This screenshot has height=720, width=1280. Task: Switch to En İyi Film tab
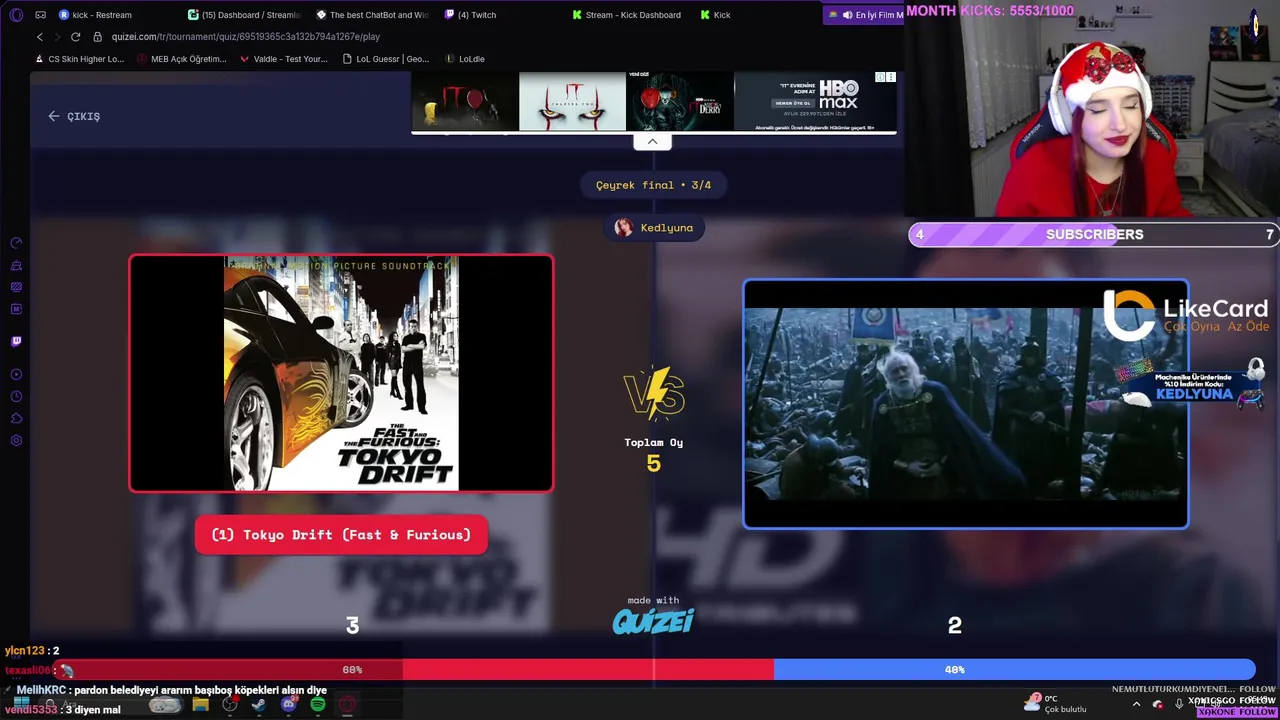(865, 15)
